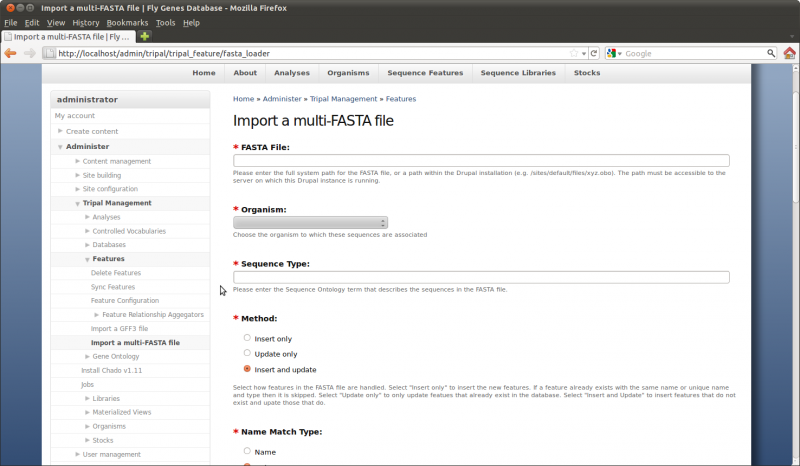Image resolution: width=800 pixels, height=466 pixels.
Task: Expand the Site configuration arrow
Action: [78, 189]
